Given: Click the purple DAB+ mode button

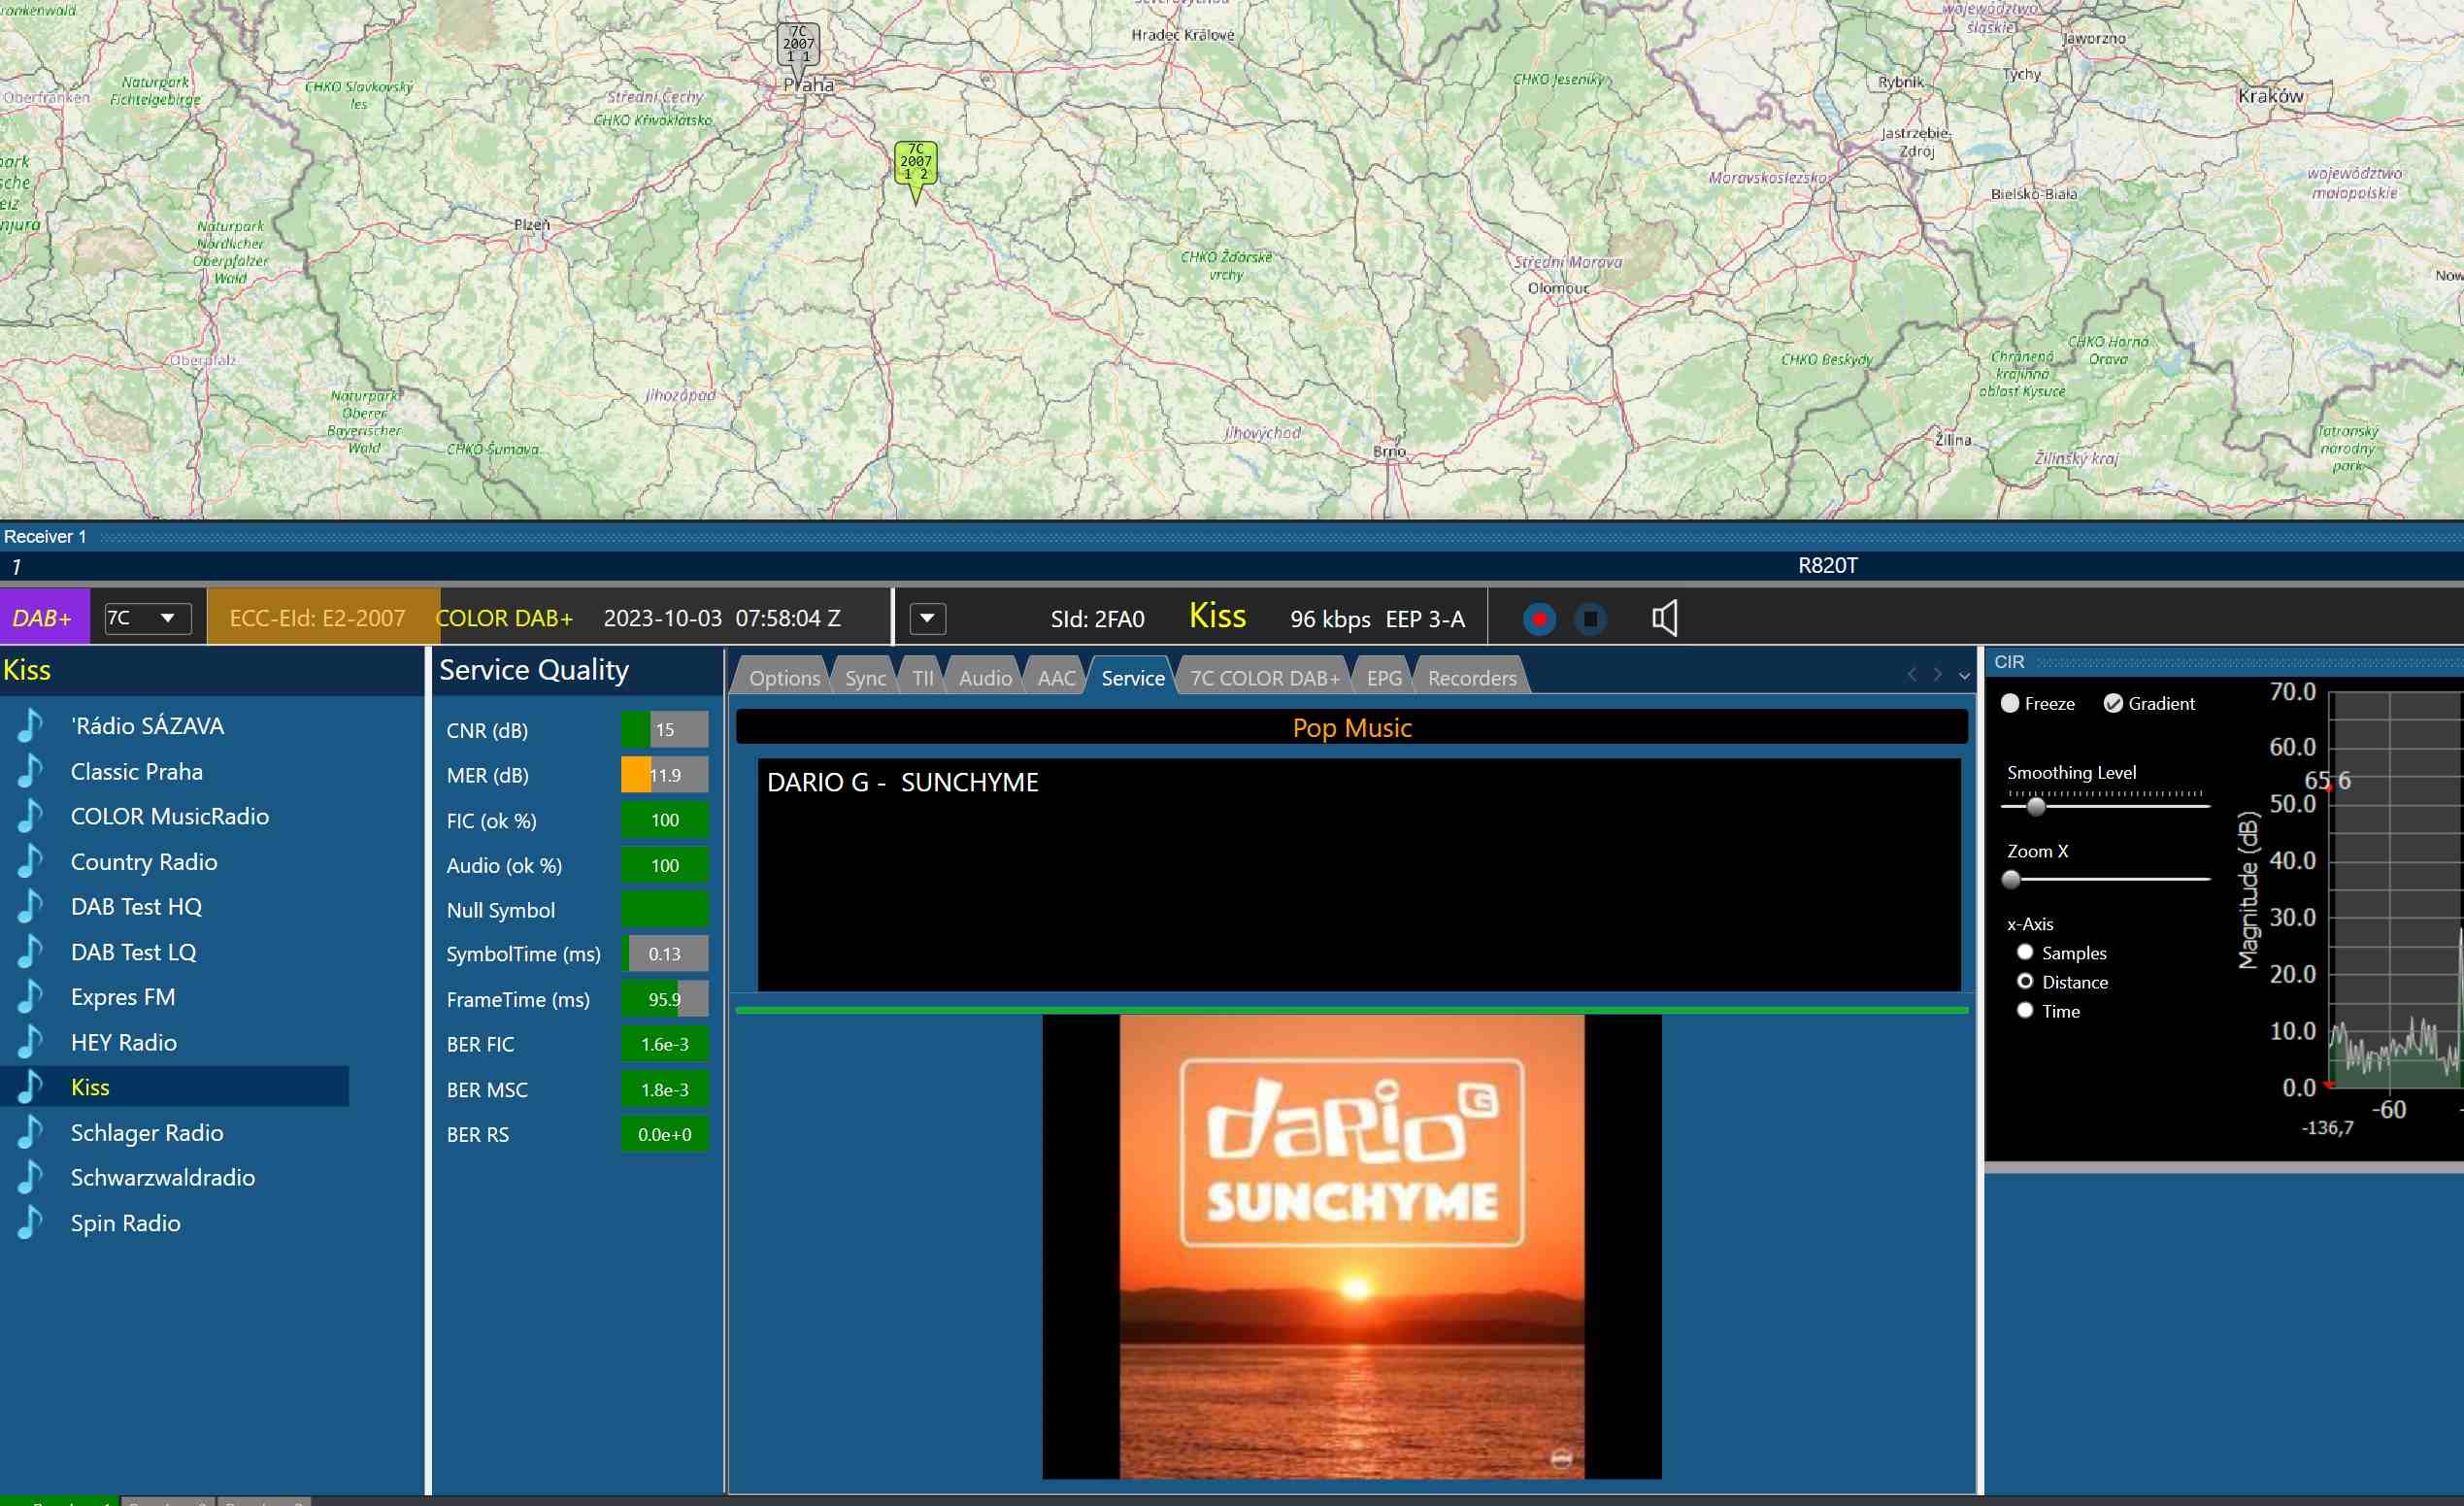Looking at the screenshot, I should click(x=44, y=618).
